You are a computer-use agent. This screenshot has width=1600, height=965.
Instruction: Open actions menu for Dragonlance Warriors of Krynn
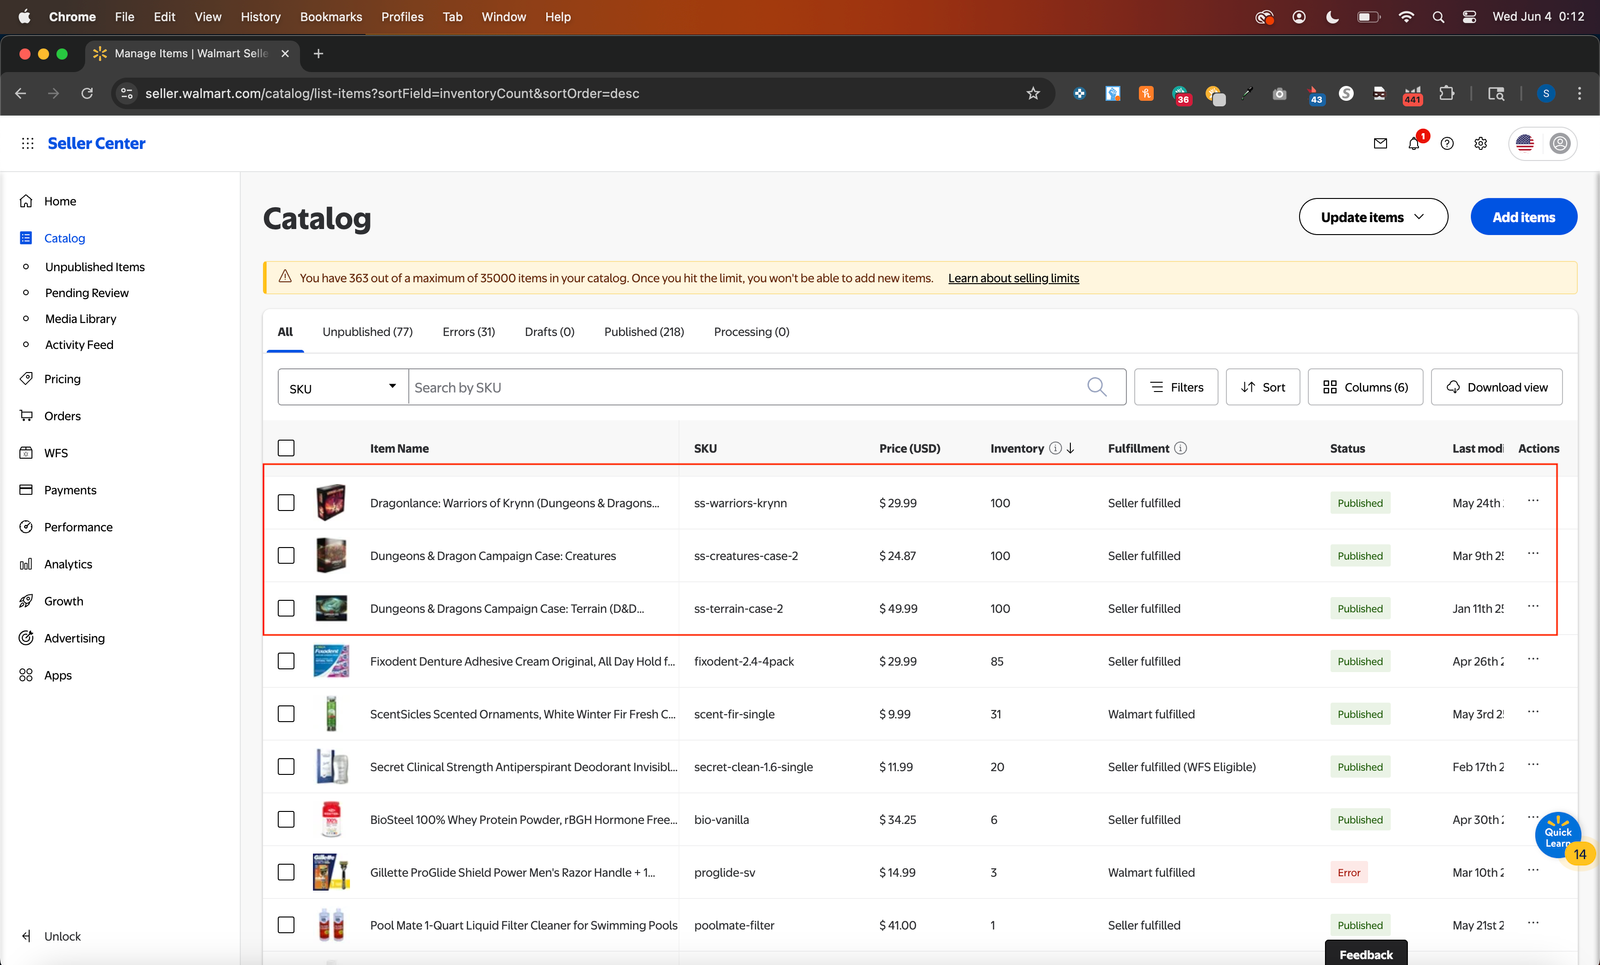pos(1533,501)
